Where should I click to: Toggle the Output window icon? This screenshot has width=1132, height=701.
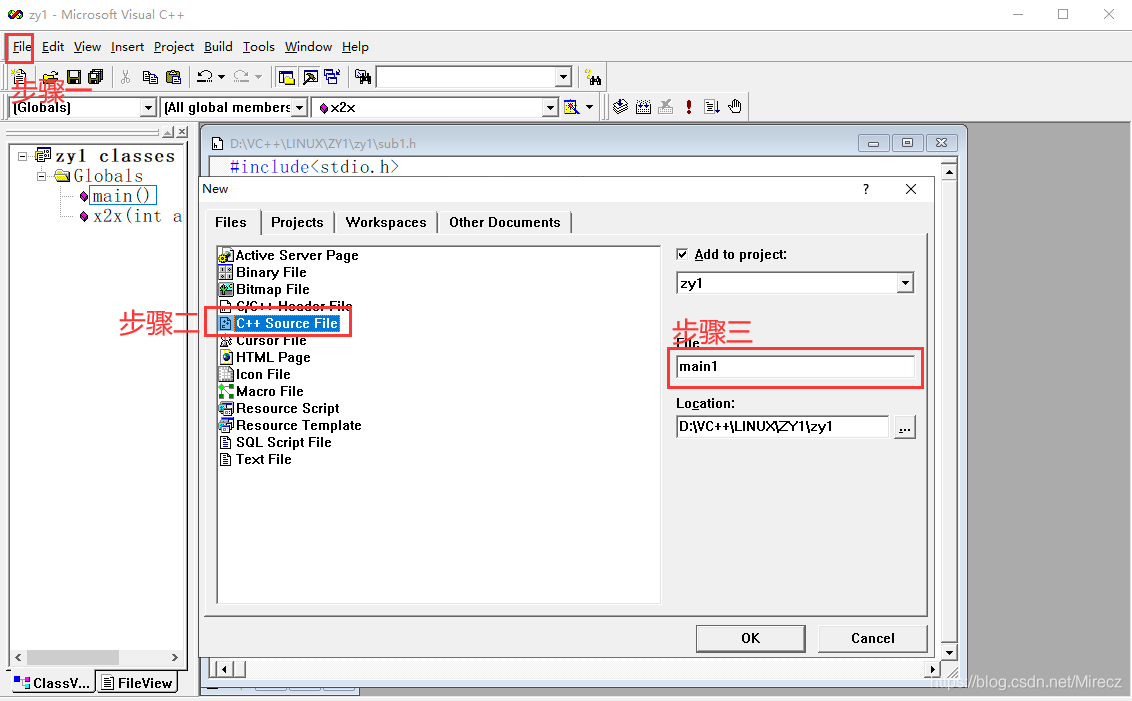pos(310,77)
